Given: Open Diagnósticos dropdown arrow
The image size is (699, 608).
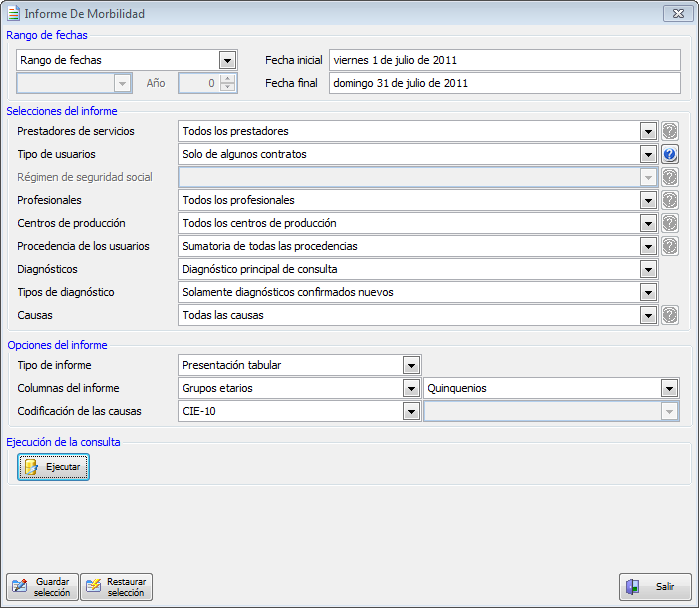Looking at the screenshot, I should point(648,270).
